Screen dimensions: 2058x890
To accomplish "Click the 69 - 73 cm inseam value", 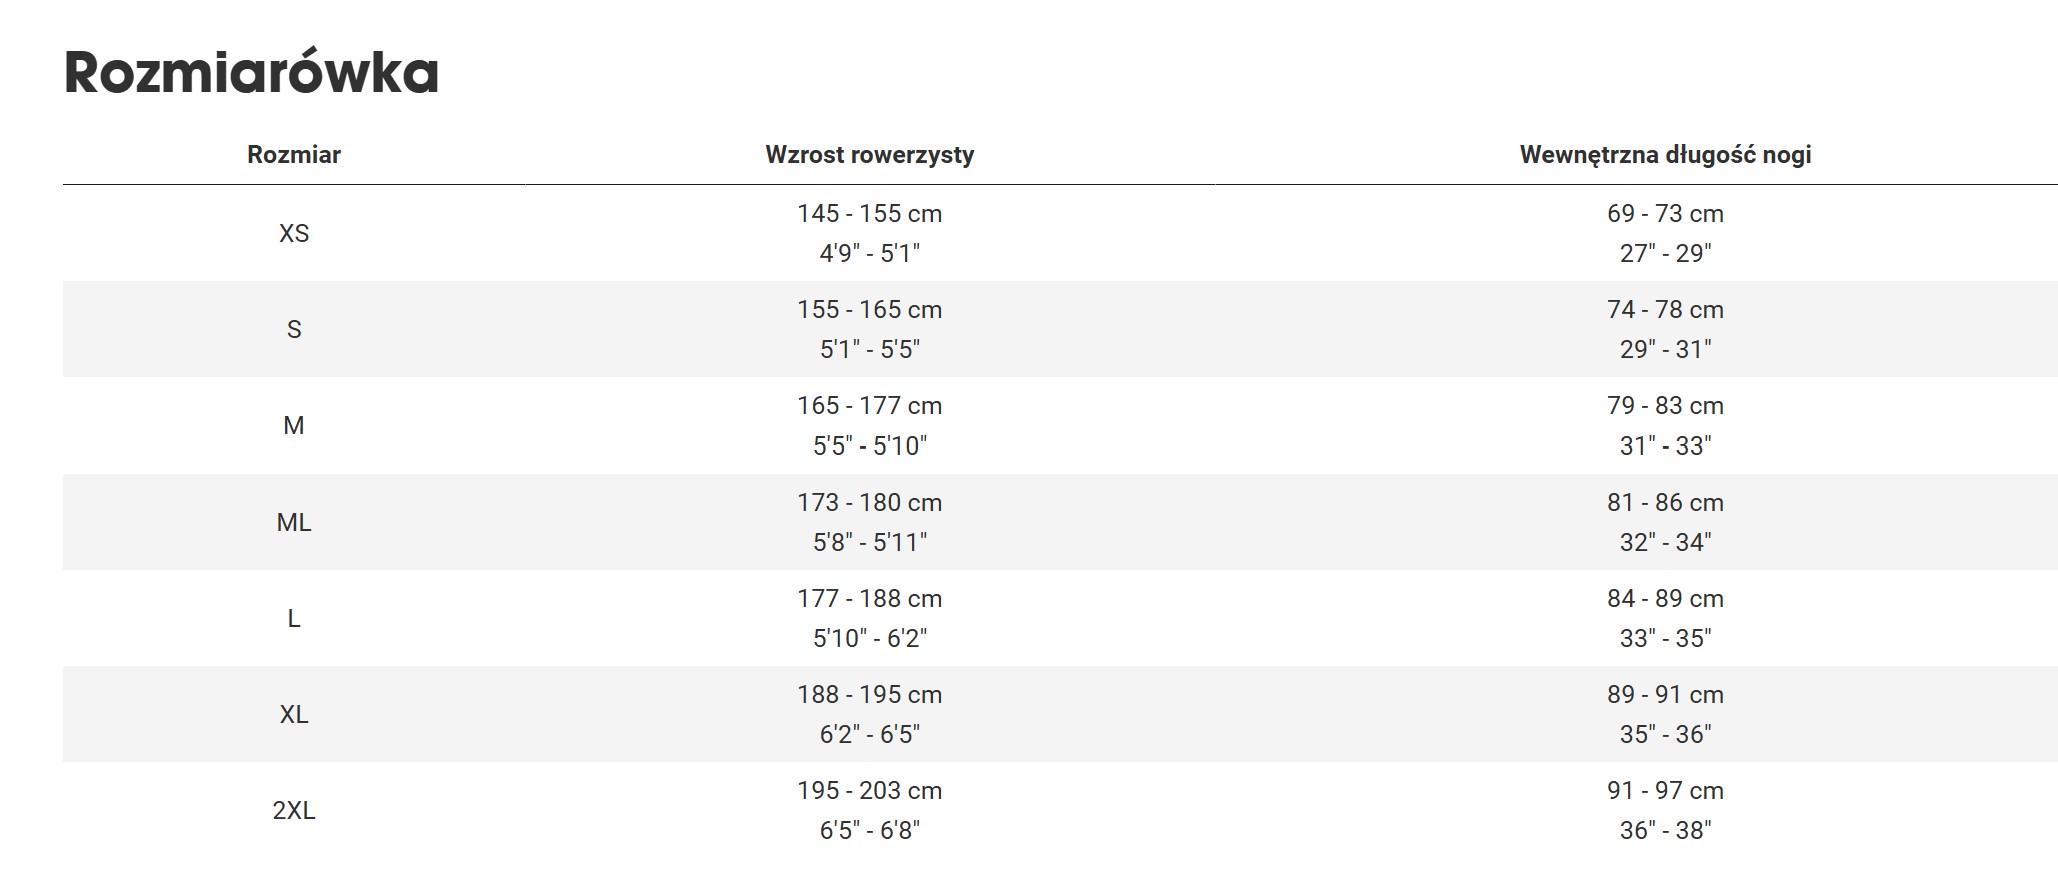I will (x=1665, y=214).
